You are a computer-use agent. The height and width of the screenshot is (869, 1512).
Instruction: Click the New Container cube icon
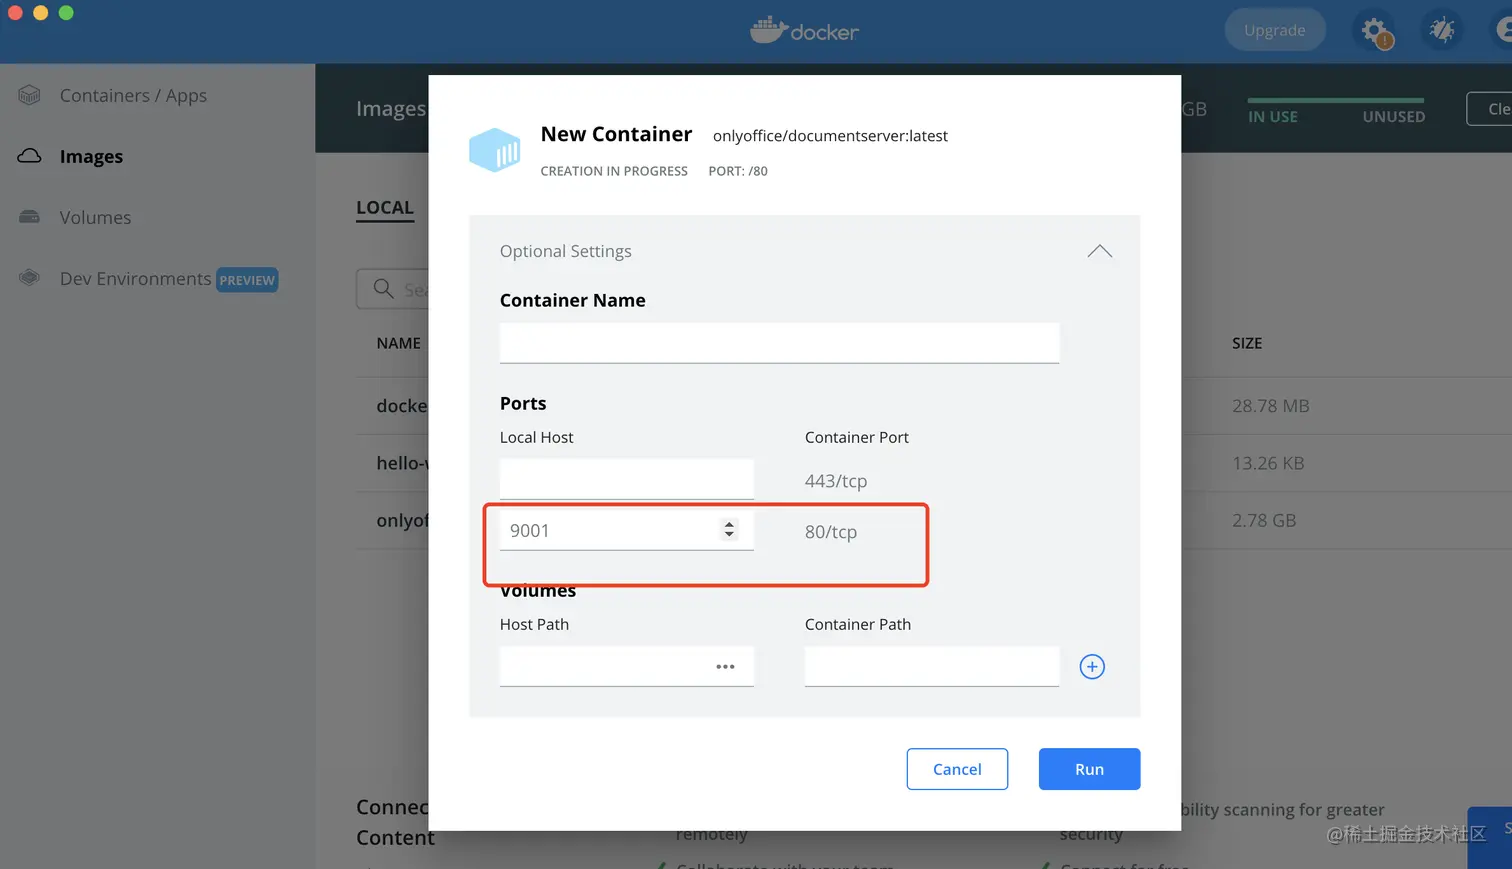click(495, 150)
